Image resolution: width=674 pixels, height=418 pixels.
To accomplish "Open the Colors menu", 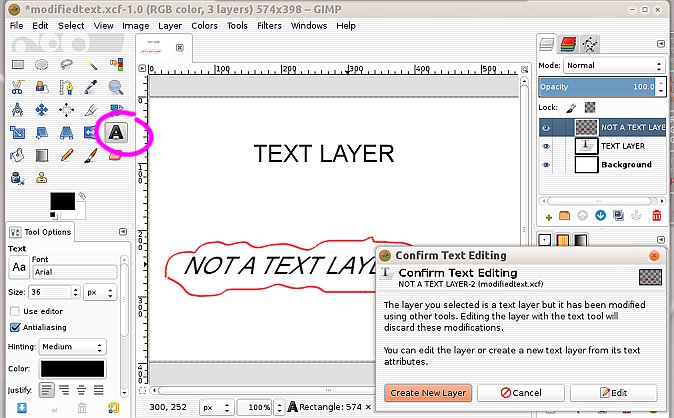I will click(204, 26).
